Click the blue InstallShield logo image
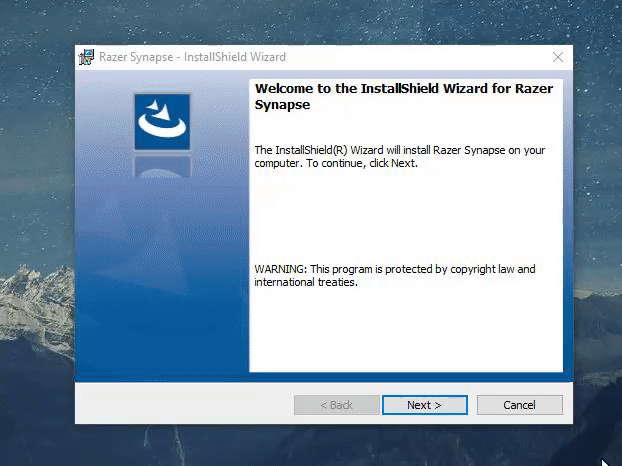 tap(162, 122)
